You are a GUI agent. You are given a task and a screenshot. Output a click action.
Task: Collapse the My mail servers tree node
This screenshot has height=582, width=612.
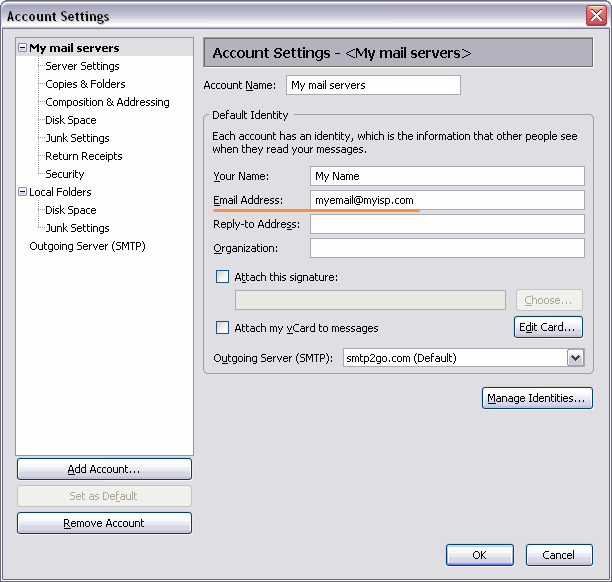pyautogui.click(x=23, y=48)
